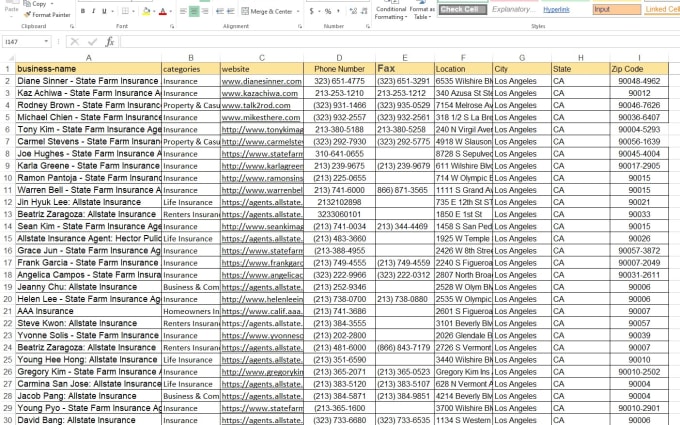Click Decrease Decimal icon
This screenshot has width=680, height=425.
coord(364,11)
